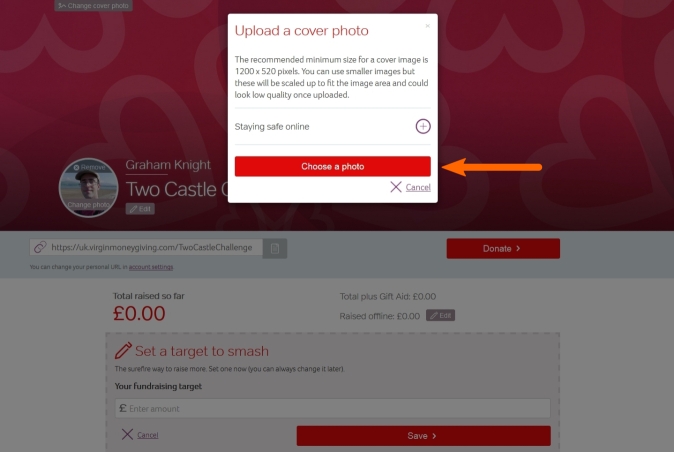Viewport: 674px width, 452px height.
Task: Click Change photo on profile picture
Action: 89,205
